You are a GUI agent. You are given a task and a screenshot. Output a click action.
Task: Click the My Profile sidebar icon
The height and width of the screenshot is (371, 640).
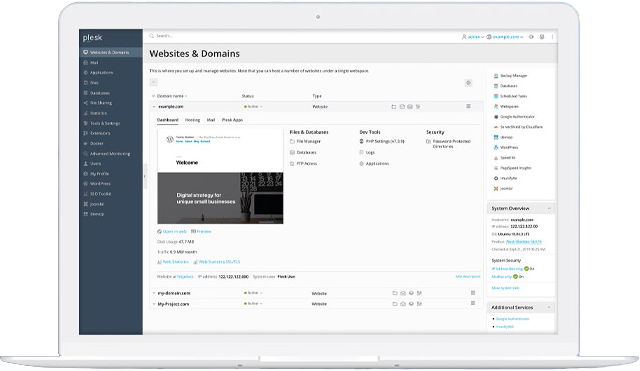(86, 173)
